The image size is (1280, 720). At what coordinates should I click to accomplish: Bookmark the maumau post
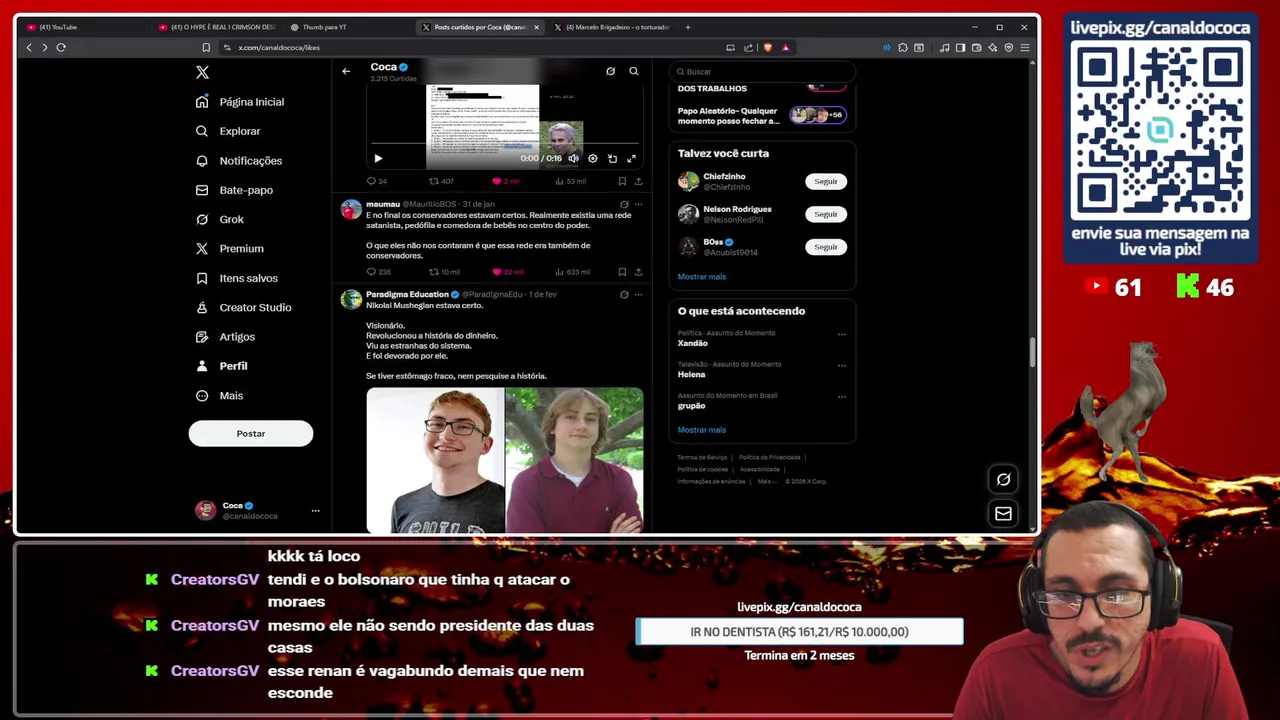pyautogui.click(x=622, y=272)
